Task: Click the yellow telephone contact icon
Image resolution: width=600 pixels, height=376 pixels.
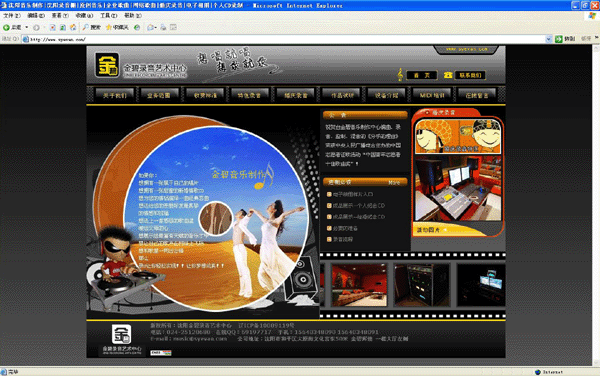Action: coord(448,75)
